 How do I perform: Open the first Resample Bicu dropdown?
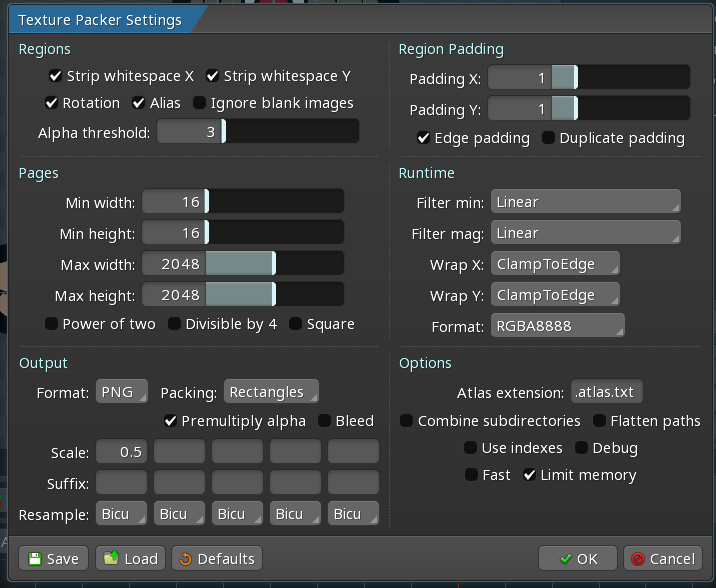click(122, 514)
